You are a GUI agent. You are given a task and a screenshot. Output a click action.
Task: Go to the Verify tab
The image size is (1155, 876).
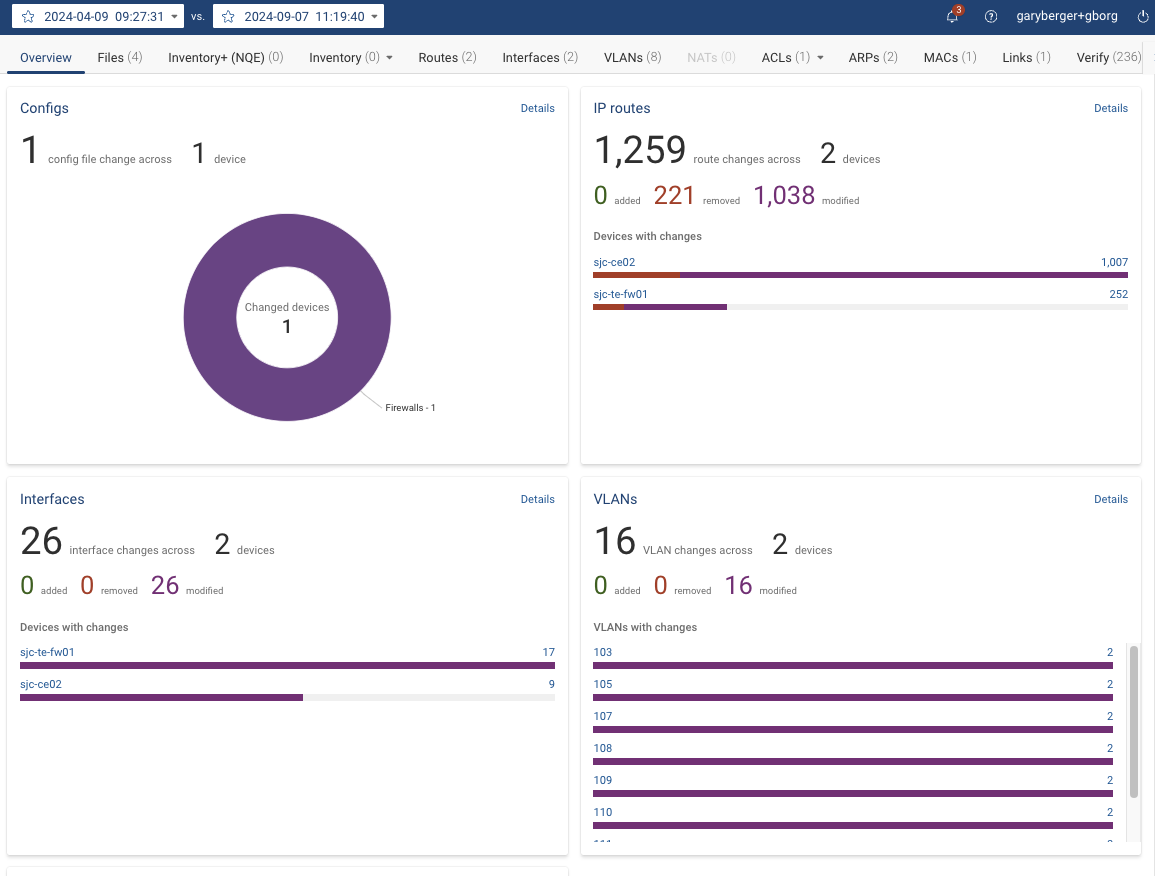(1108, 58)
